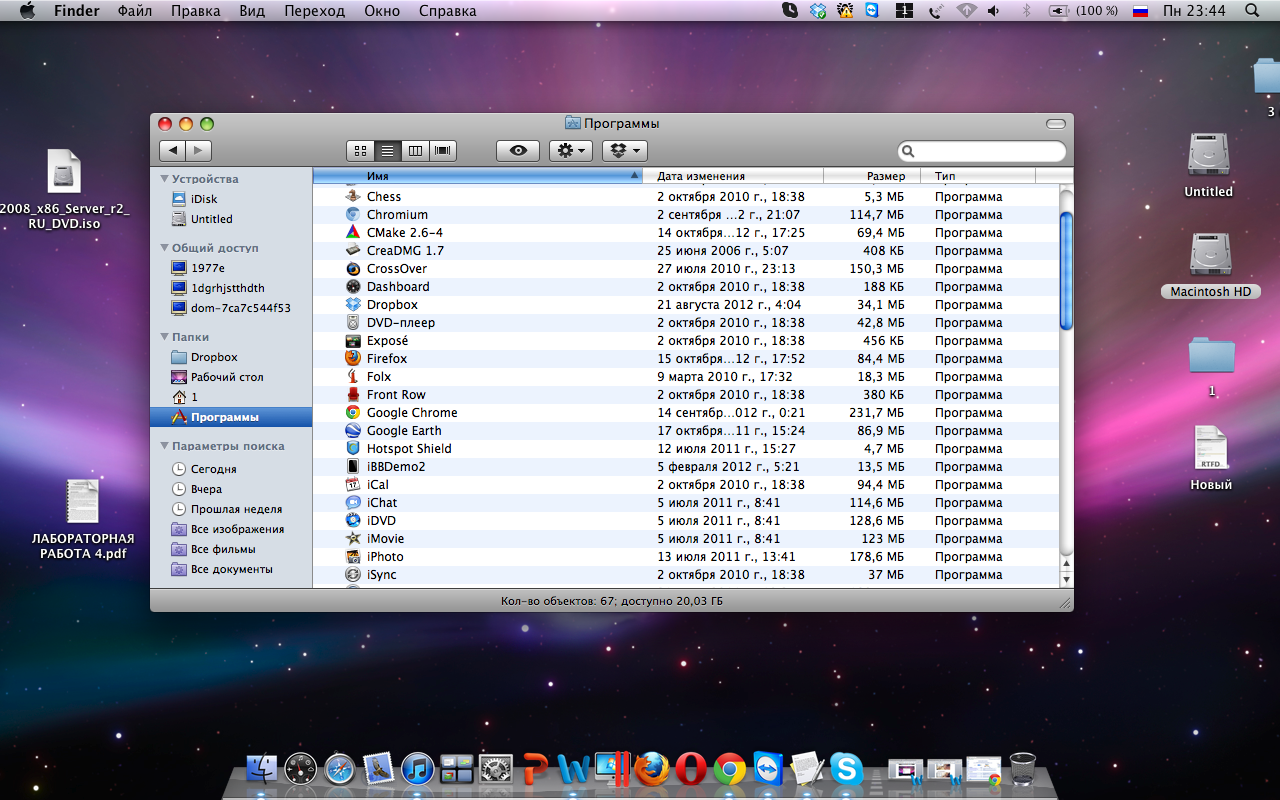Image resolution: width=1280 pixels, height=800 pixels.
Task: Collapse the Общий доступ sidebar section
Action: point(165,248)
